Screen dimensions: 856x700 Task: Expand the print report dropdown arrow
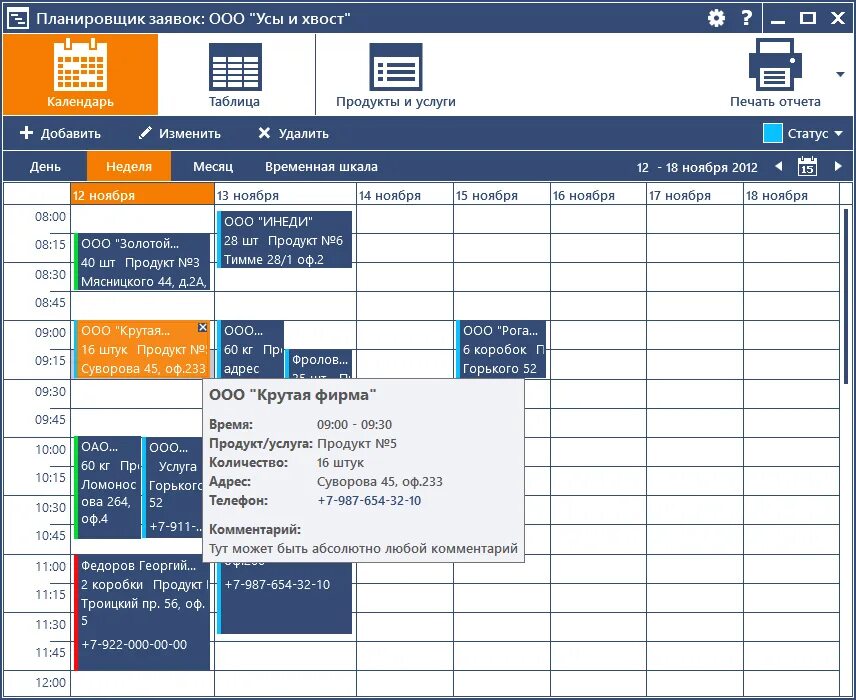(x=840, y=74)
